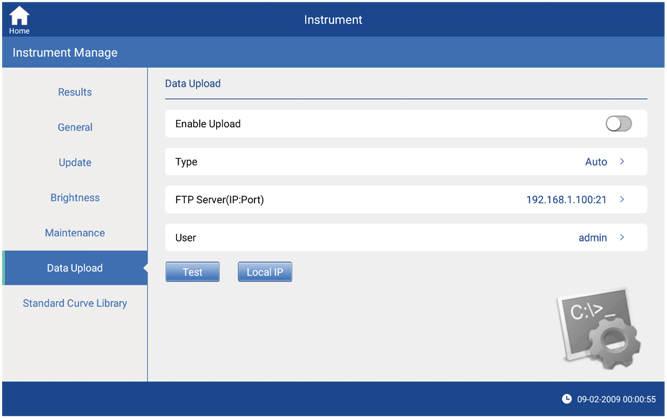Open Standard Curve Library
Viewport: 667px width, 419px height.
click(x=75, y=303)
